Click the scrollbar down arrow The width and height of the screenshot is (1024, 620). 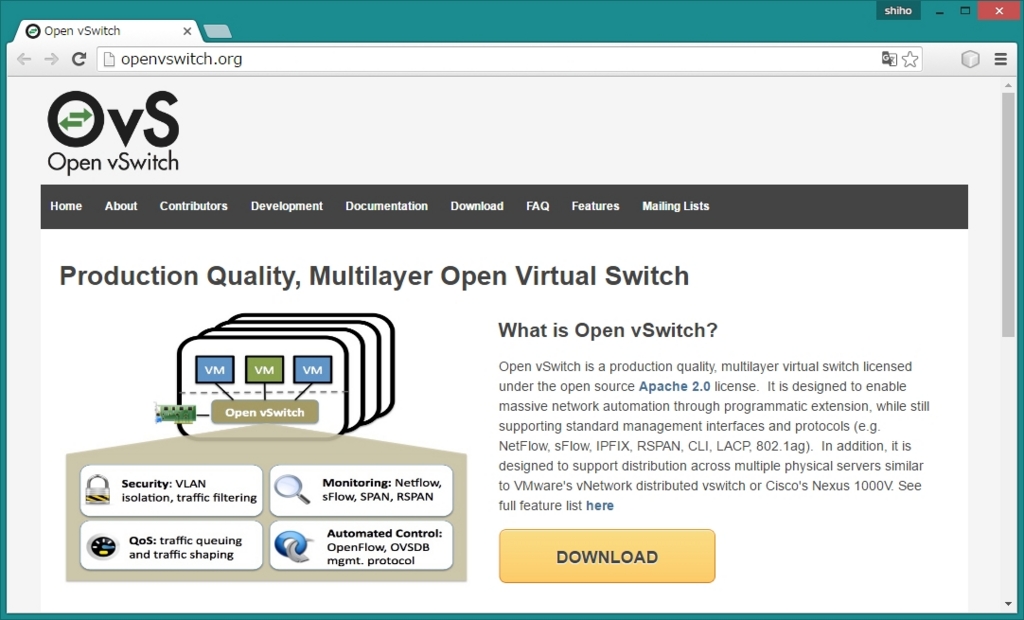click(x=1009, y=604)
